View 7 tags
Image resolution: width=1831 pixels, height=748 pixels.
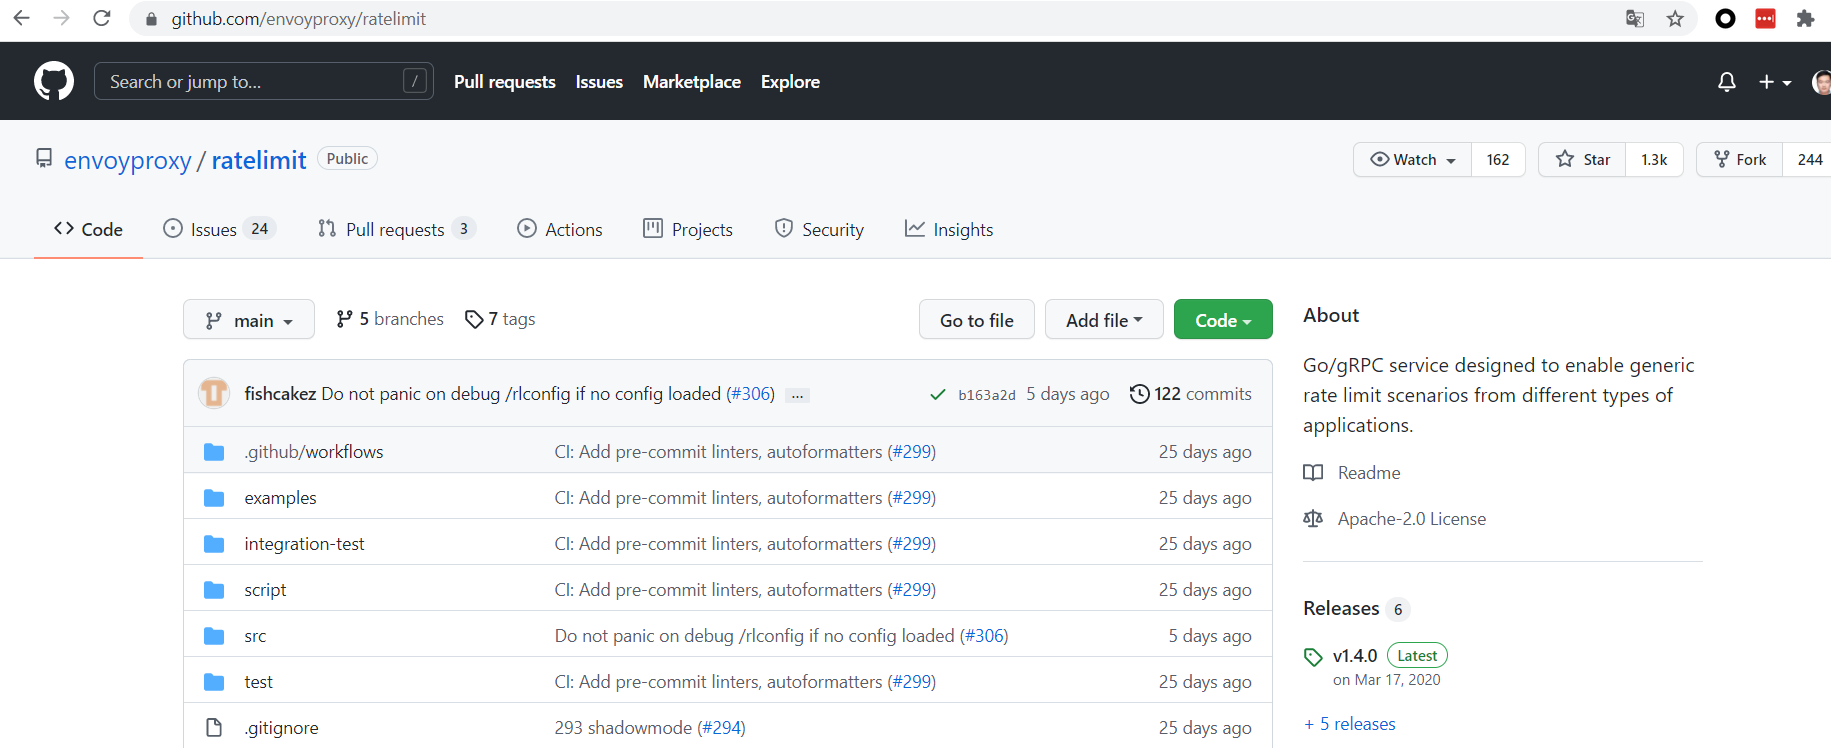click(x=500, y=319)
